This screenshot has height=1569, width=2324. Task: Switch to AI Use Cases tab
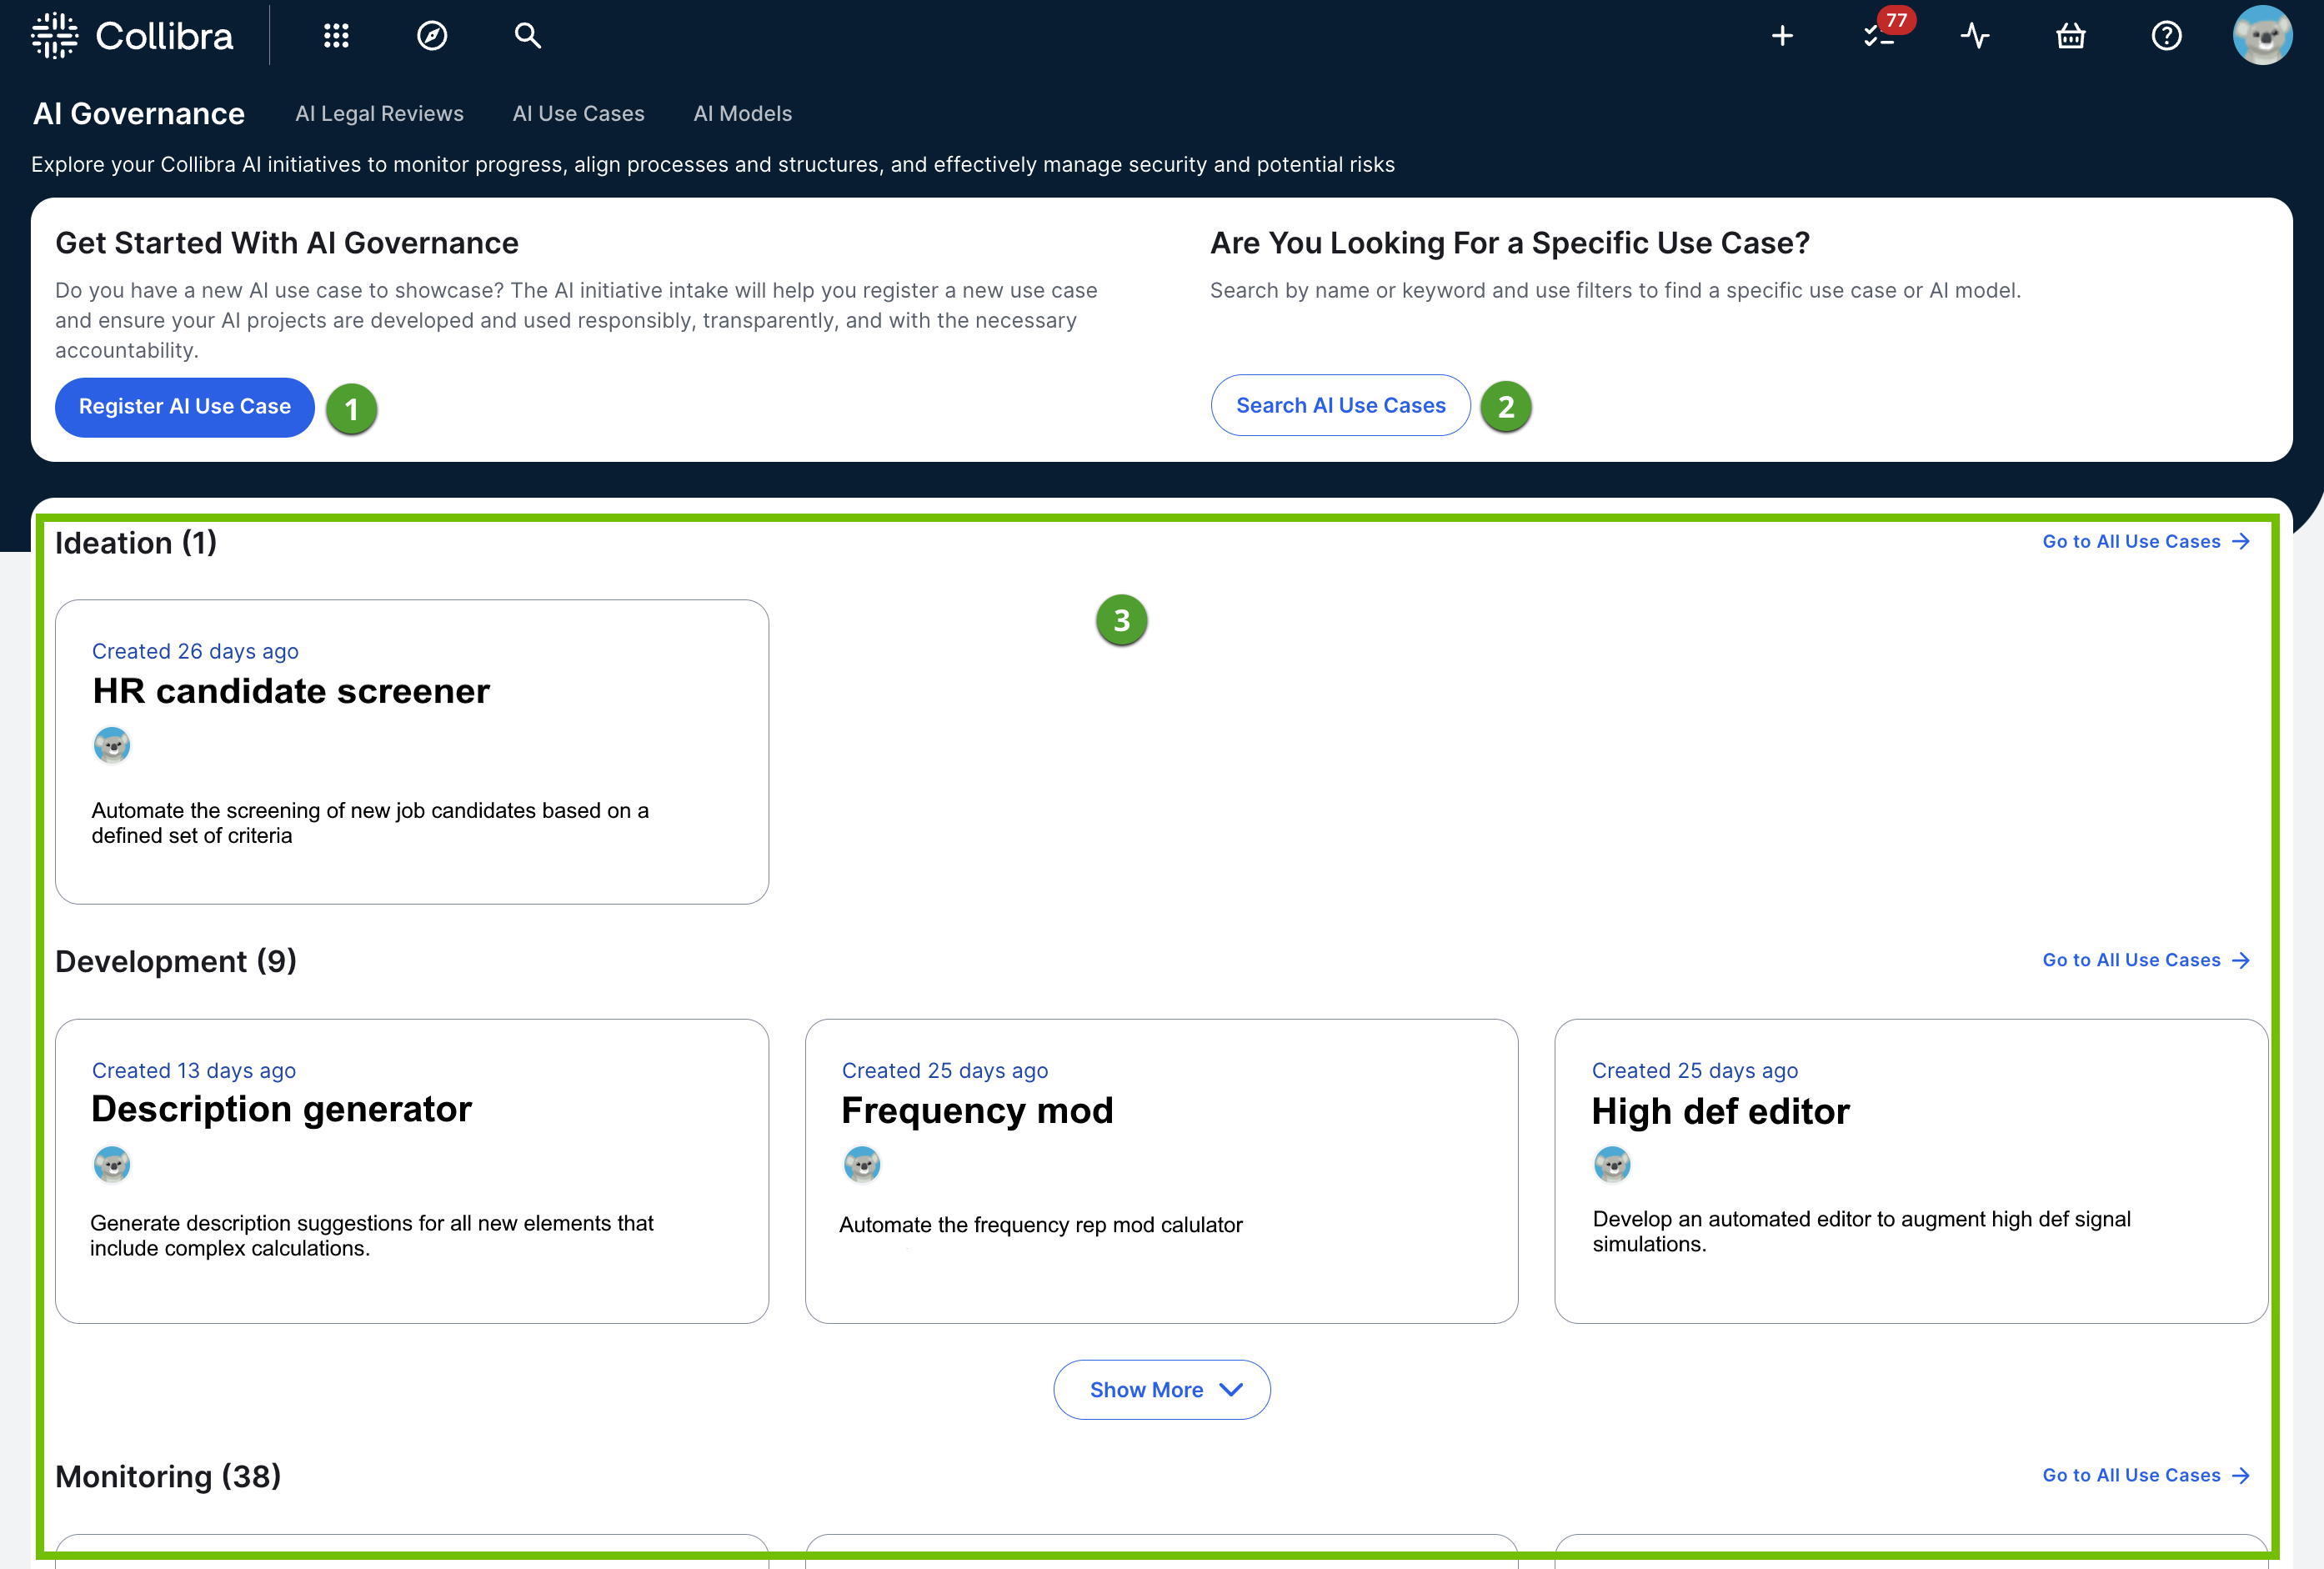click(x=578, y=114)
